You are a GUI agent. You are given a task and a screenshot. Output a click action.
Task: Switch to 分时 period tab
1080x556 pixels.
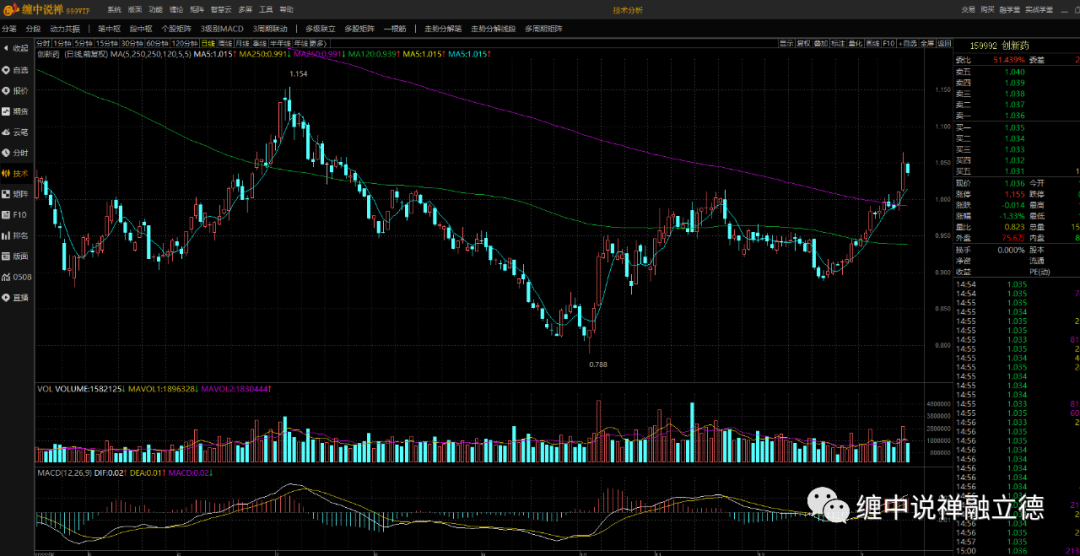[x=43, y=43]
